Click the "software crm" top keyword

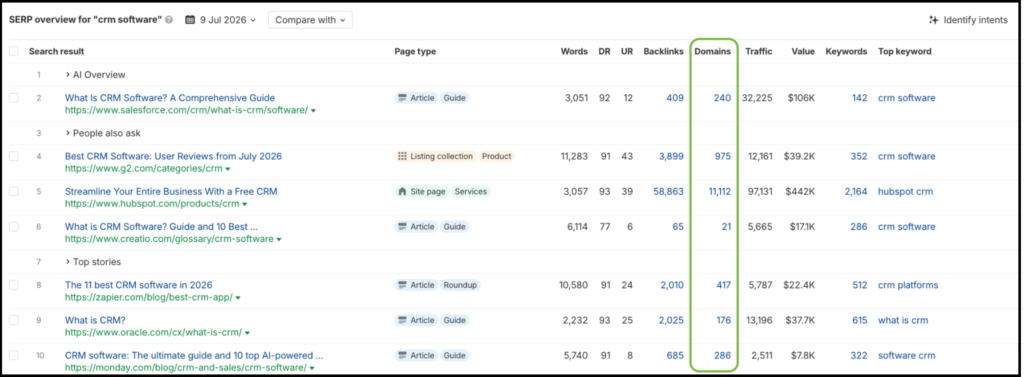click(x=906, y=355)
